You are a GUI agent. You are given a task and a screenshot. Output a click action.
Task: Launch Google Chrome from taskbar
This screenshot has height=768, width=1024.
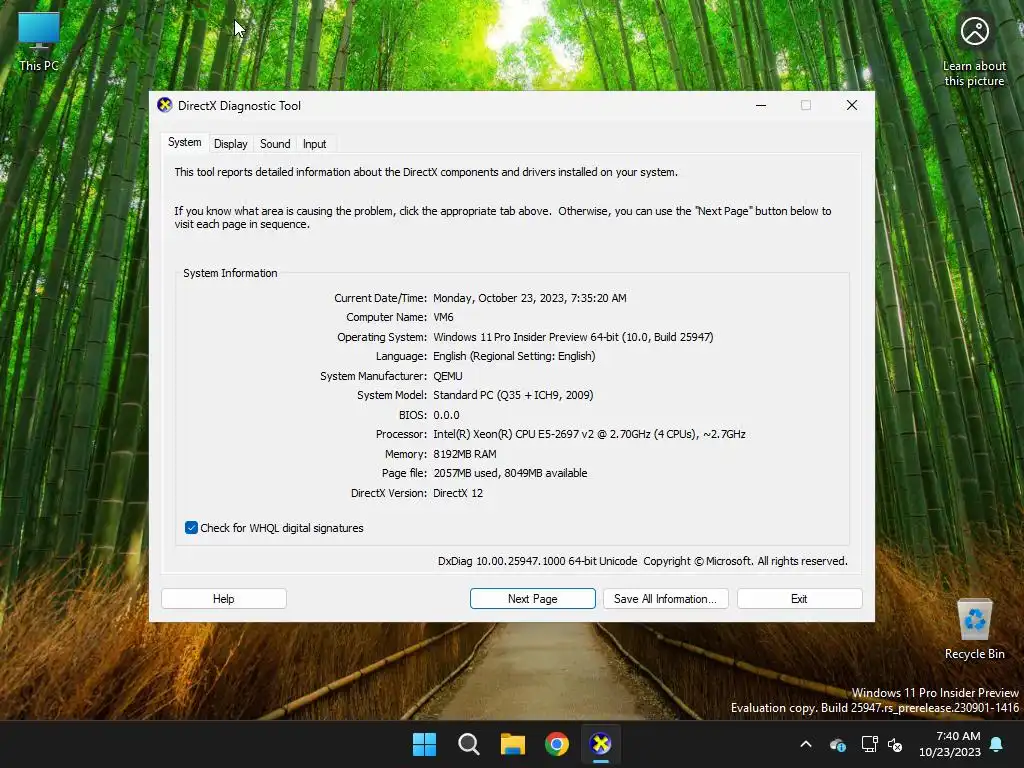point(556,744)
